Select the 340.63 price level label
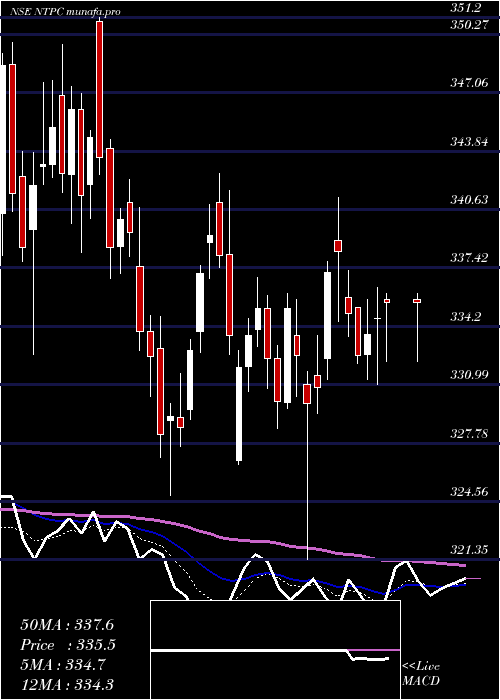The height and width of the screenshot is (700, 500). click(x=469, y=200)
